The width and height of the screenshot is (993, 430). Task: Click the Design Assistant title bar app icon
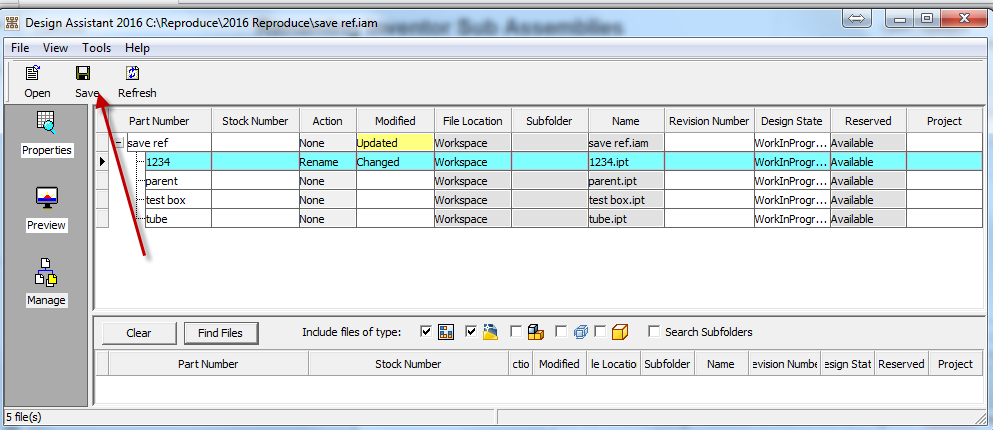(11, 23)
